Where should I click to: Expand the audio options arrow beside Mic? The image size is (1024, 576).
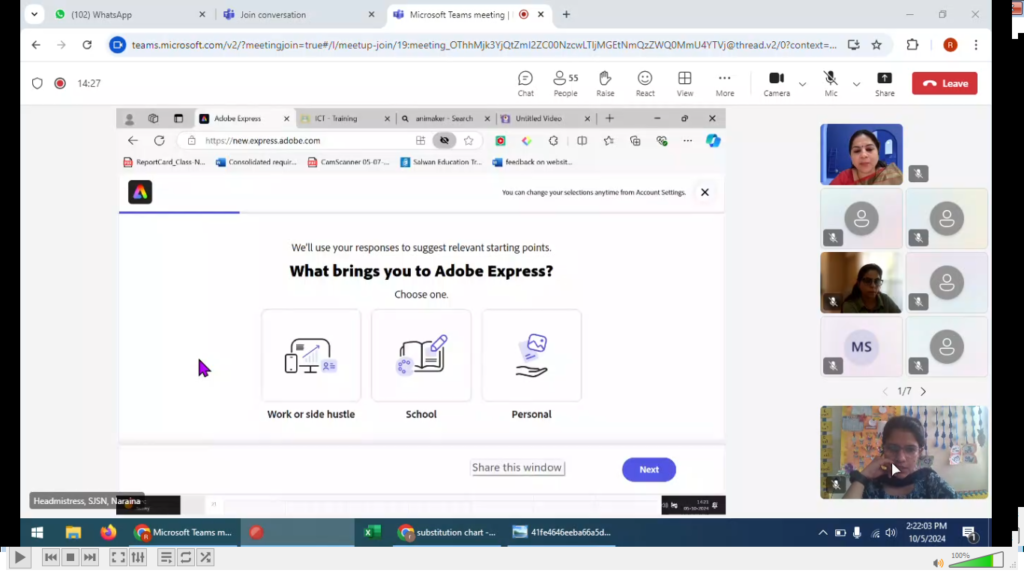(x=856, y=84)
